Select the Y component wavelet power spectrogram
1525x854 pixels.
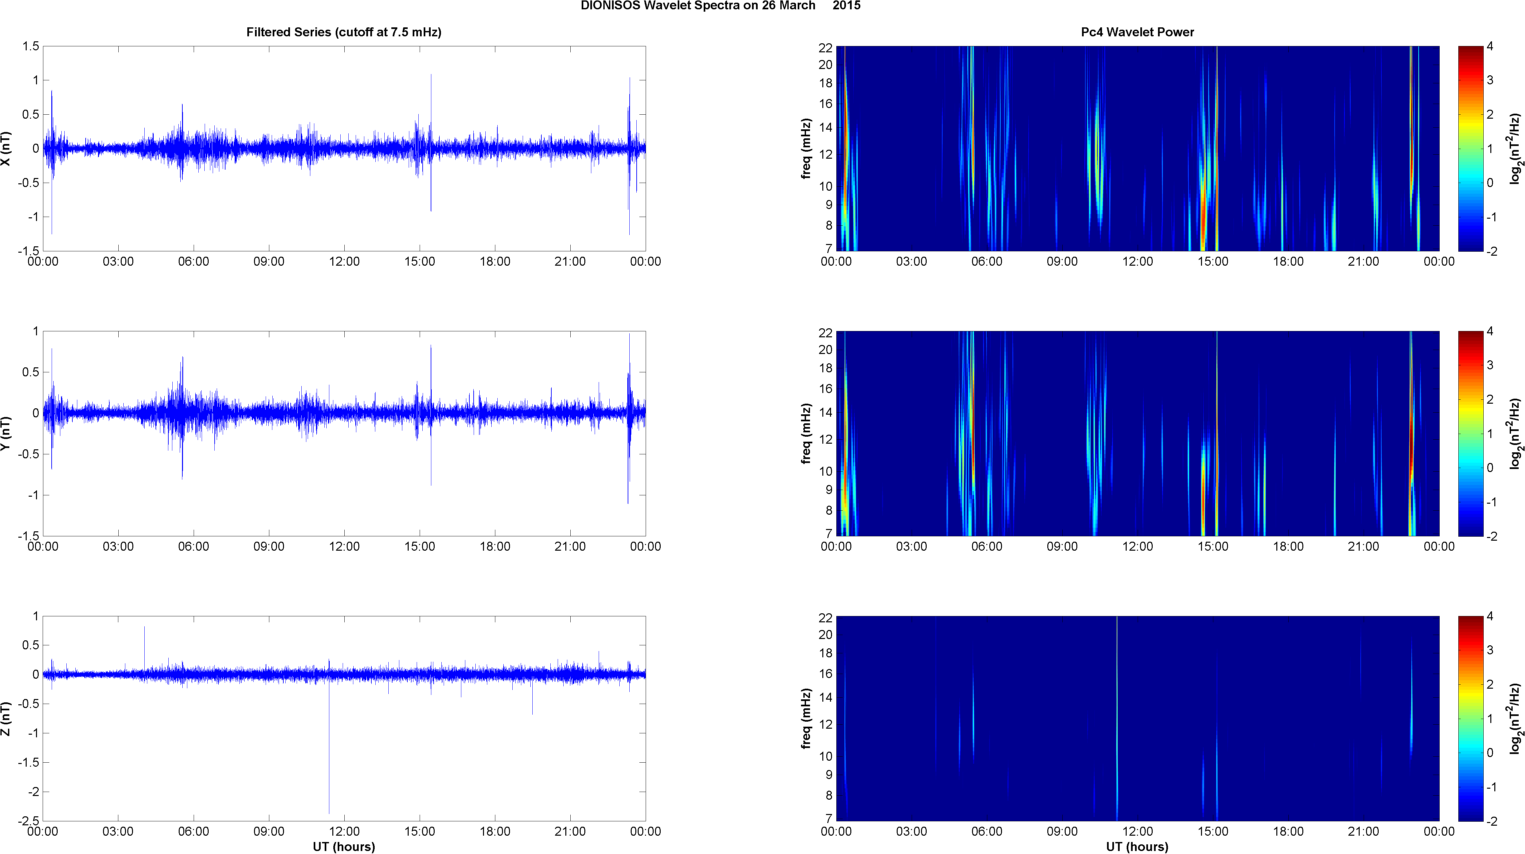(x=1137, y=433)
